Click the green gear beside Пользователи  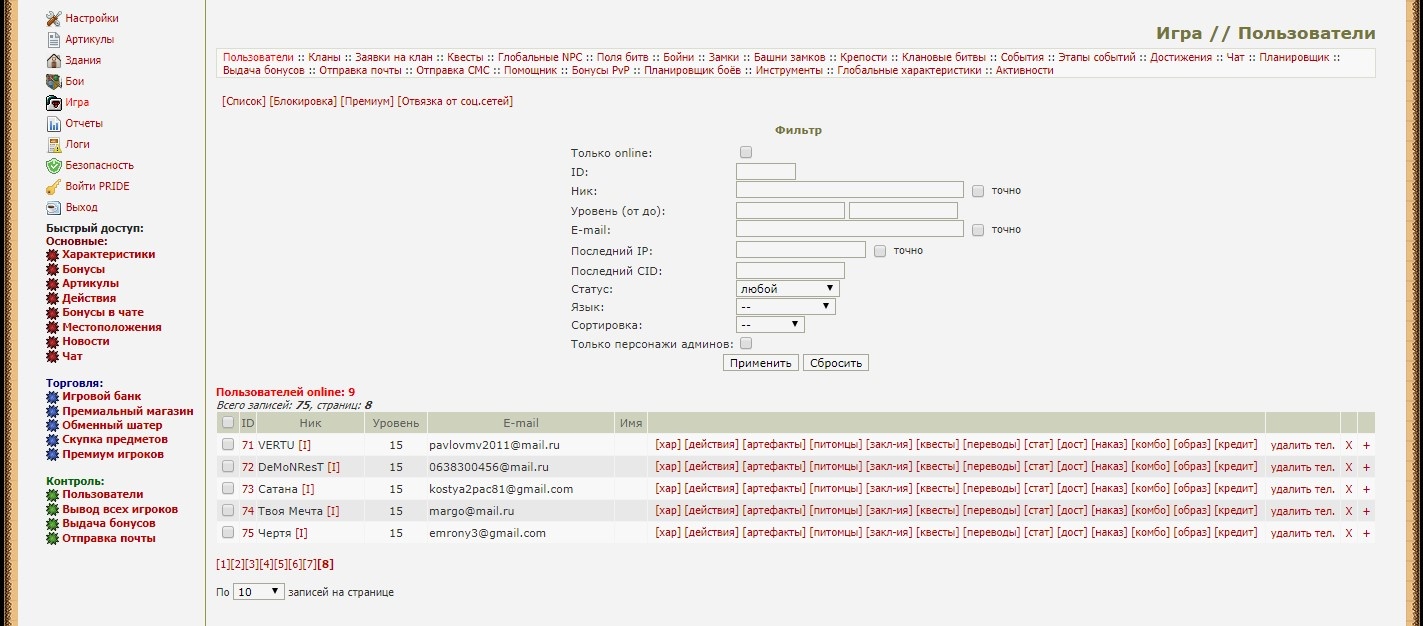(53, 494)
